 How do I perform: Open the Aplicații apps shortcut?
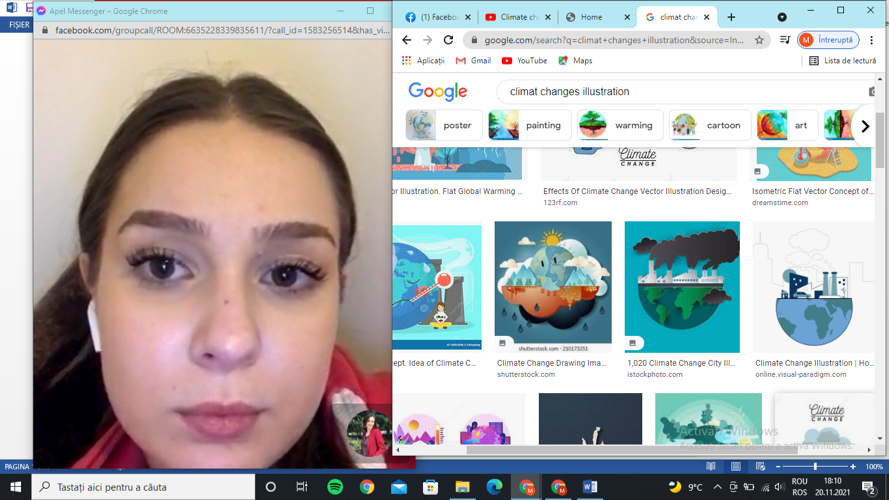[422, 61]
